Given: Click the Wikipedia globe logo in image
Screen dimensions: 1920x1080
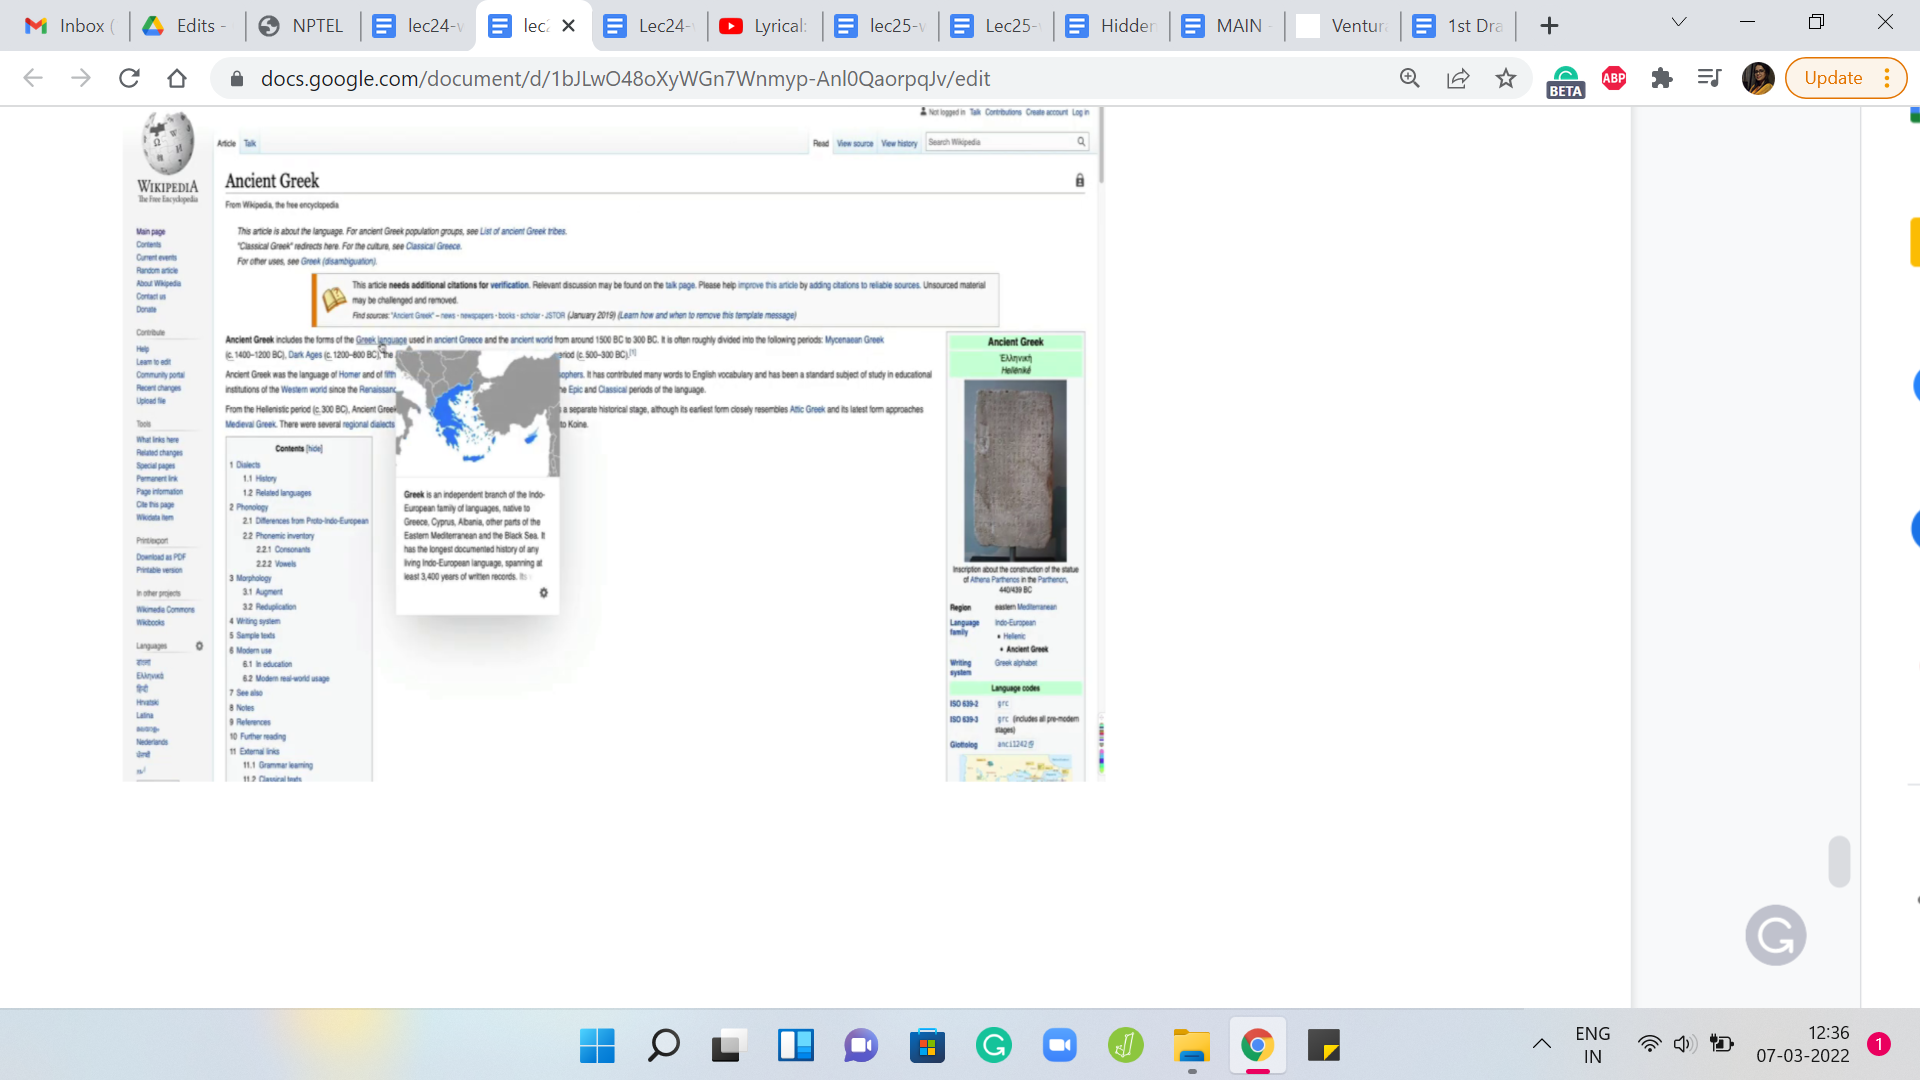Looking at the screenshot, I should tap(167, 143).
